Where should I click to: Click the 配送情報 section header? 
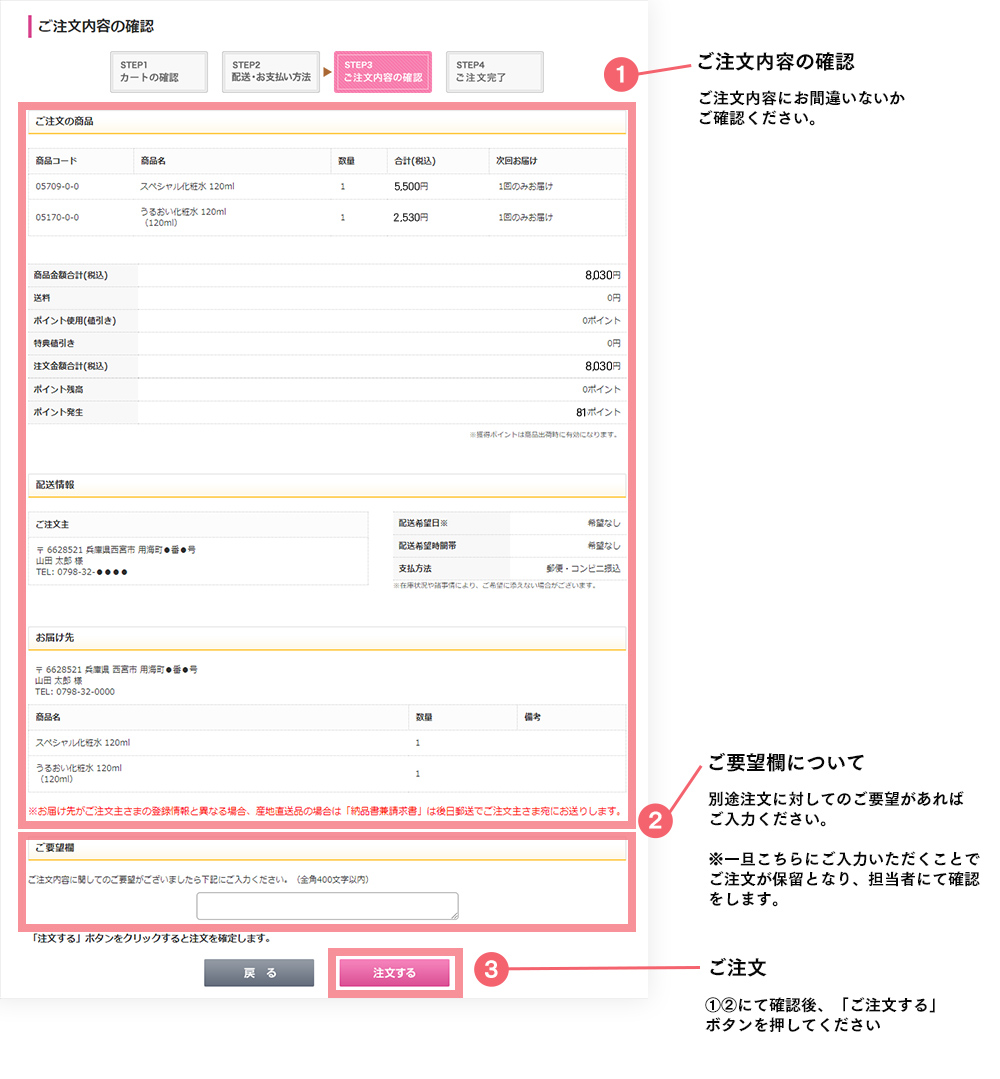point(56,484)
